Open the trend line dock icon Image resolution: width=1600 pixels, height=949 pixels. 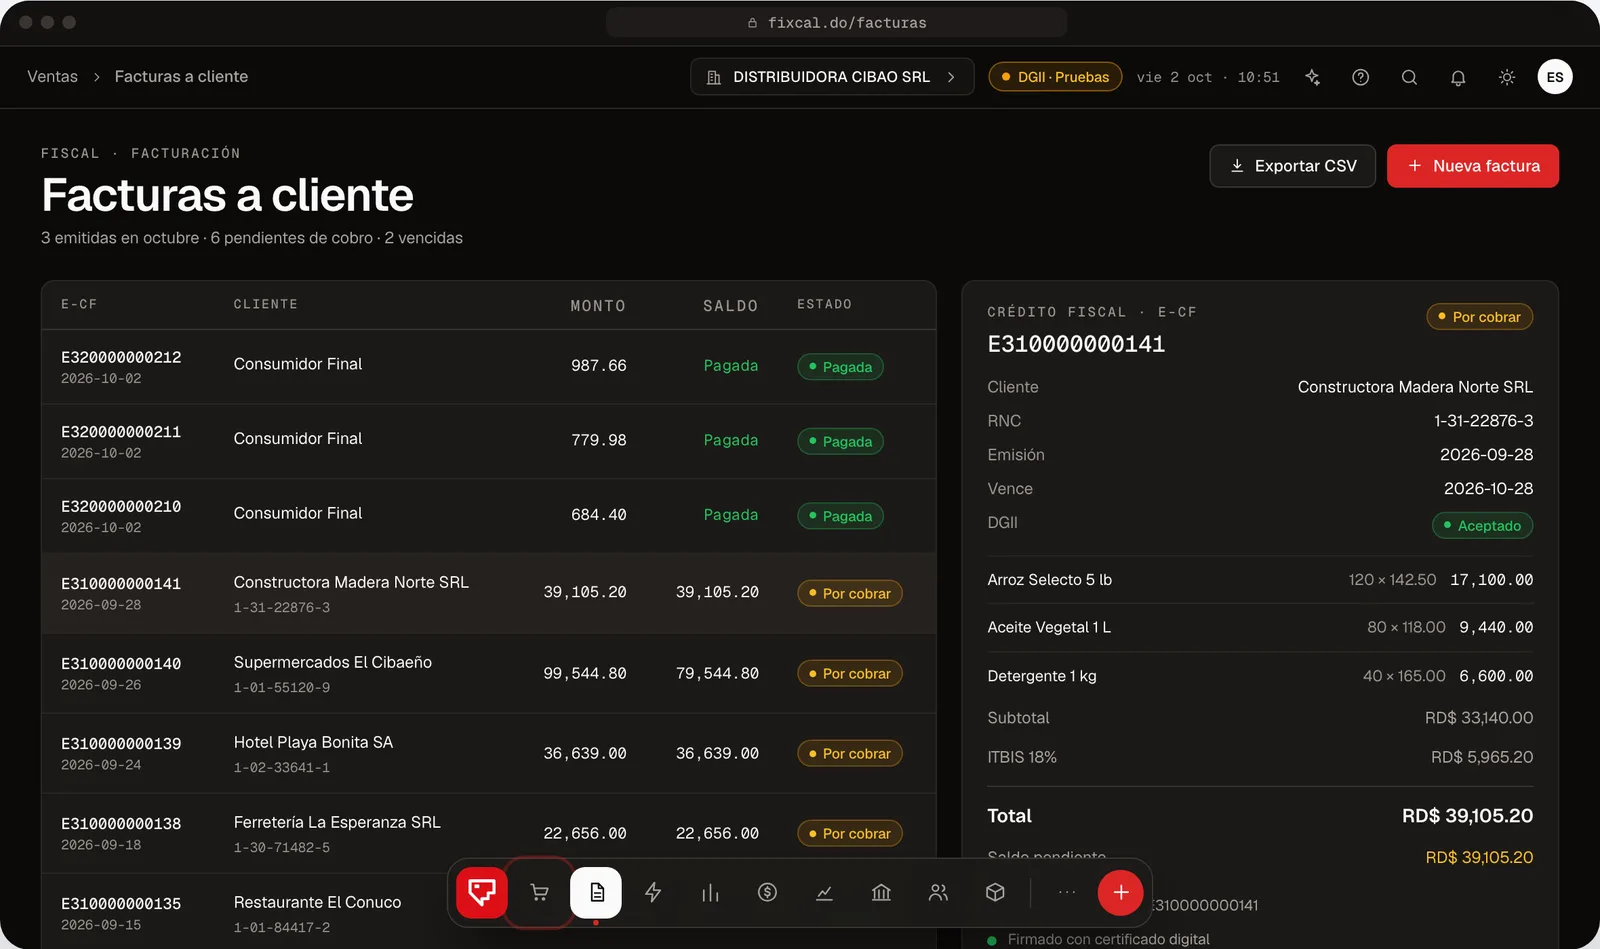point(824,892)
